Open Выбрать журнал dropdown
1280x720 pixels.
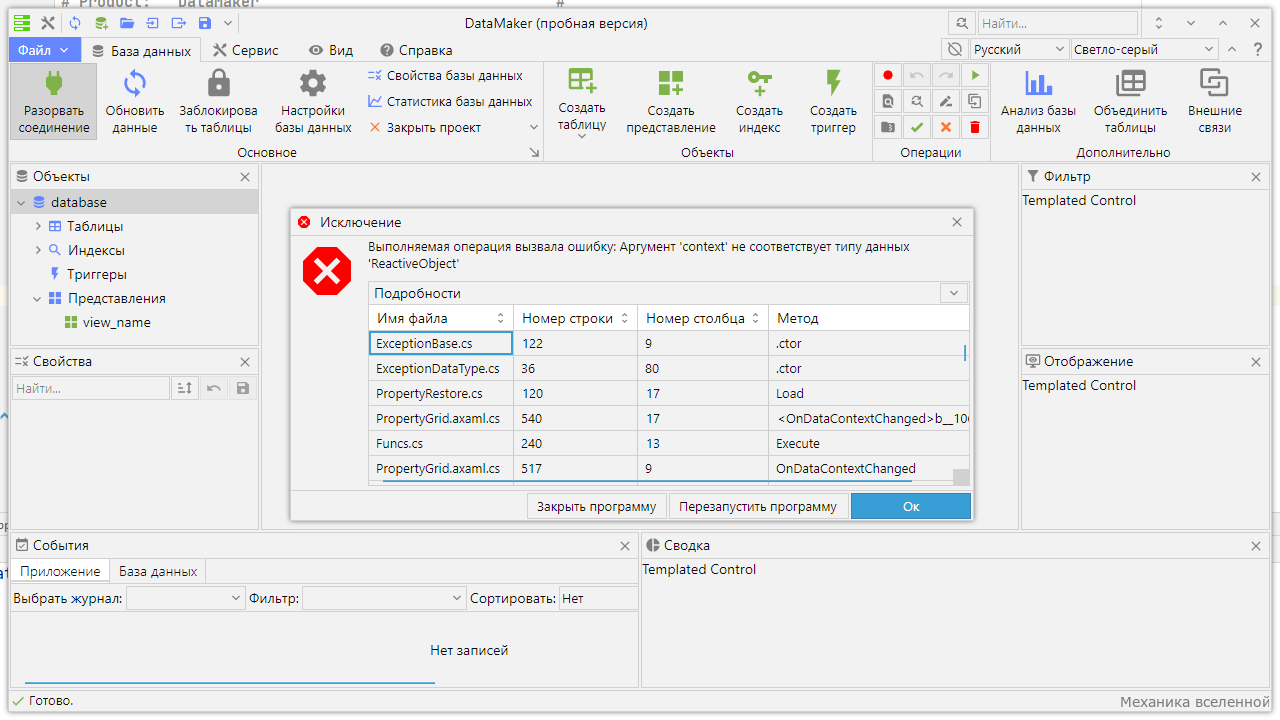[185, 598]
